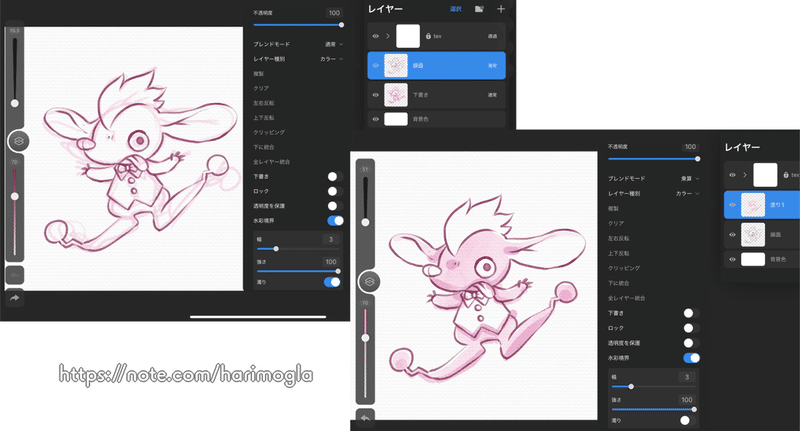Click the 幅 value field showing 3 in left window
Viewport: 800px width, 431px height.
pyautogui.click(x=330, y=239)
